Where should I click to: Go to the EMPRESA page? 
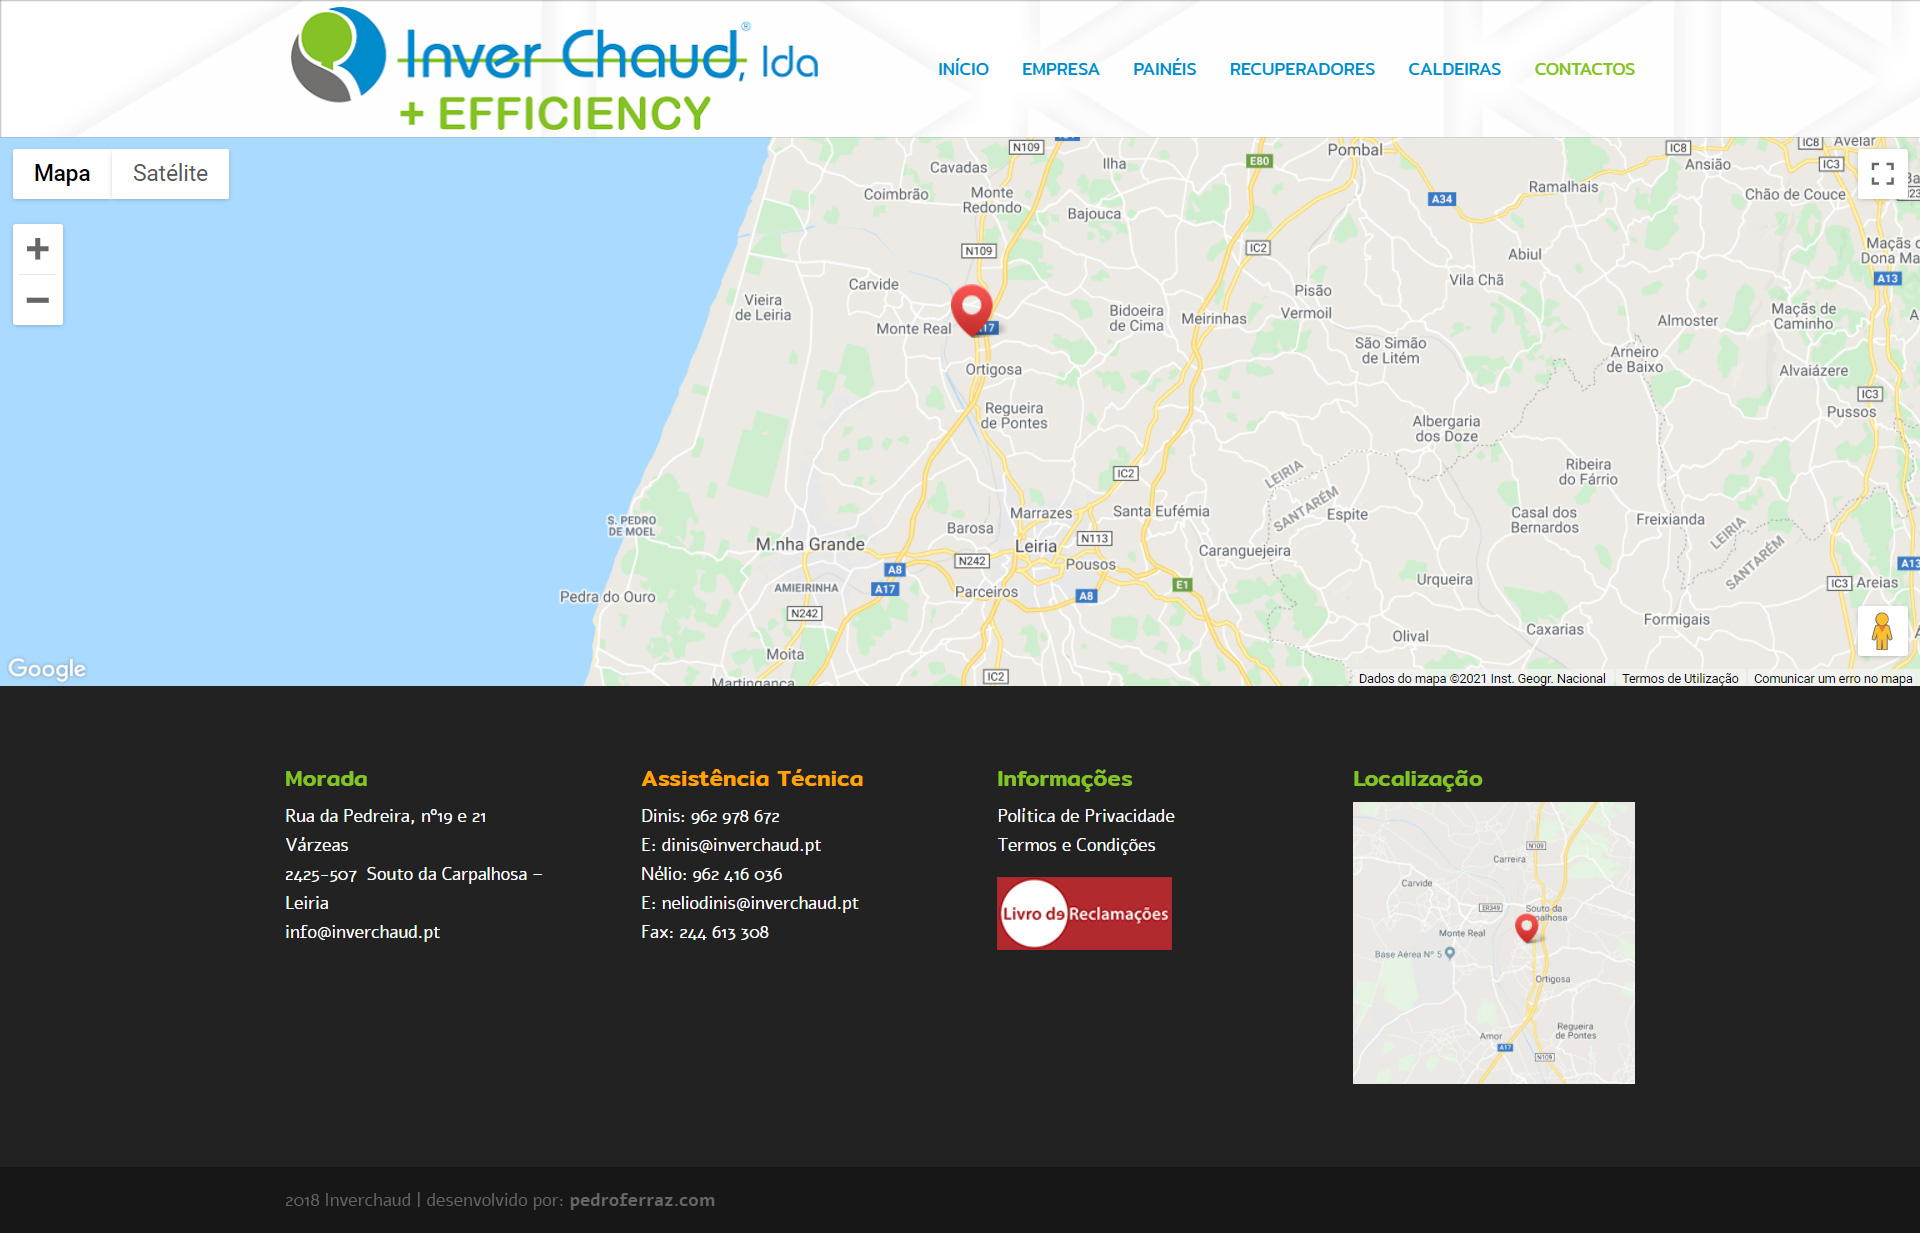pyautogui.click(x=1060, y=69)
